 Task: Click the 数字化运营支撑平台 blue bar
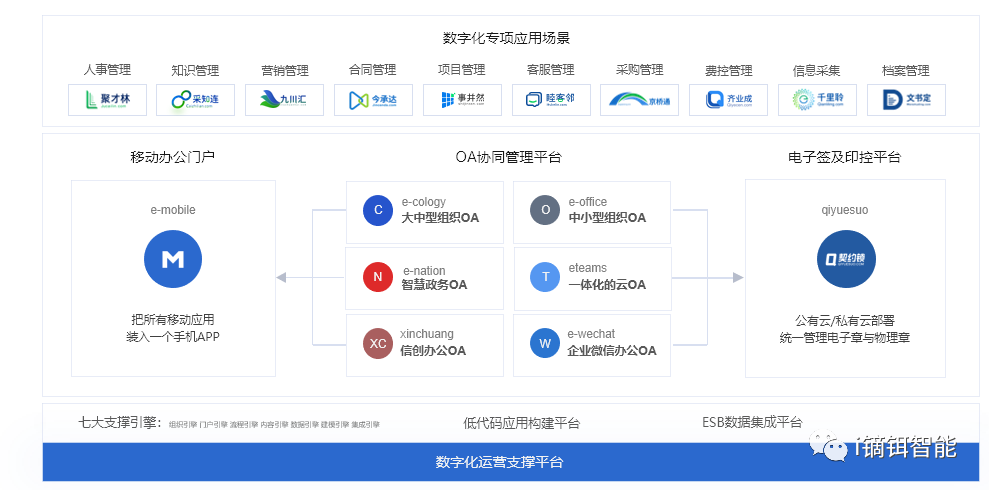coord(499,462)
